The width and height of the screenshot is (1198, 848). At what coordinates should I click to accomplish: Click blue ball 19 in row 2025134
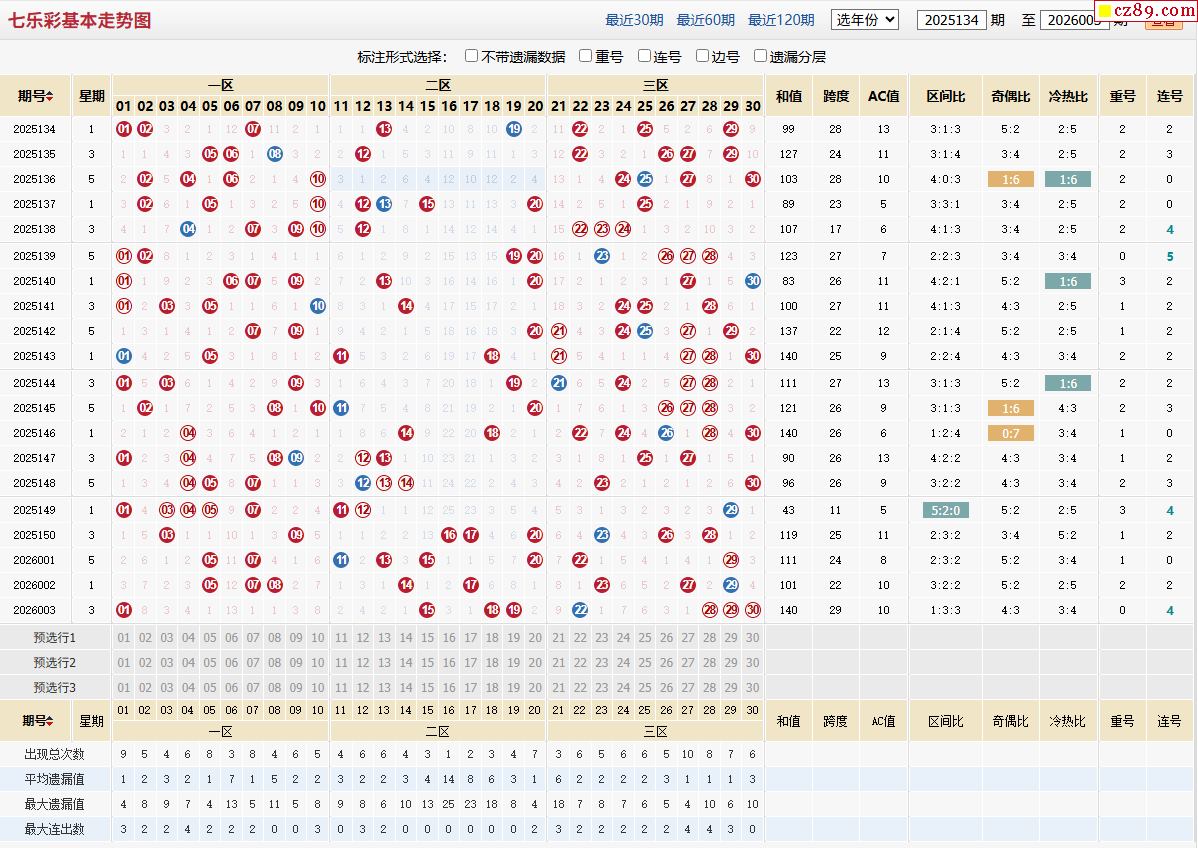point(514,128)
